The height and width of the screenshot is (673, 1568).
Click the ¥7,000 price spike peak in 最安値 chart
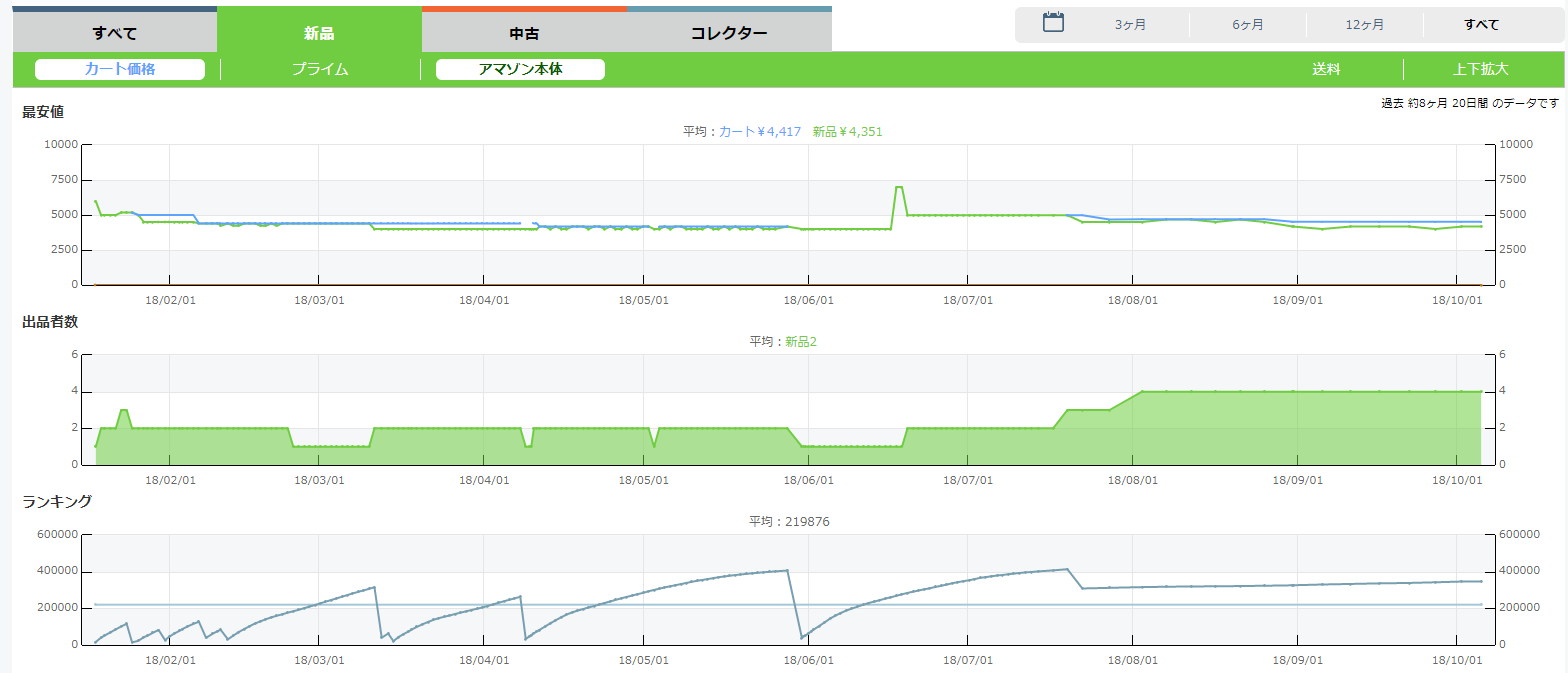point(899,187)
